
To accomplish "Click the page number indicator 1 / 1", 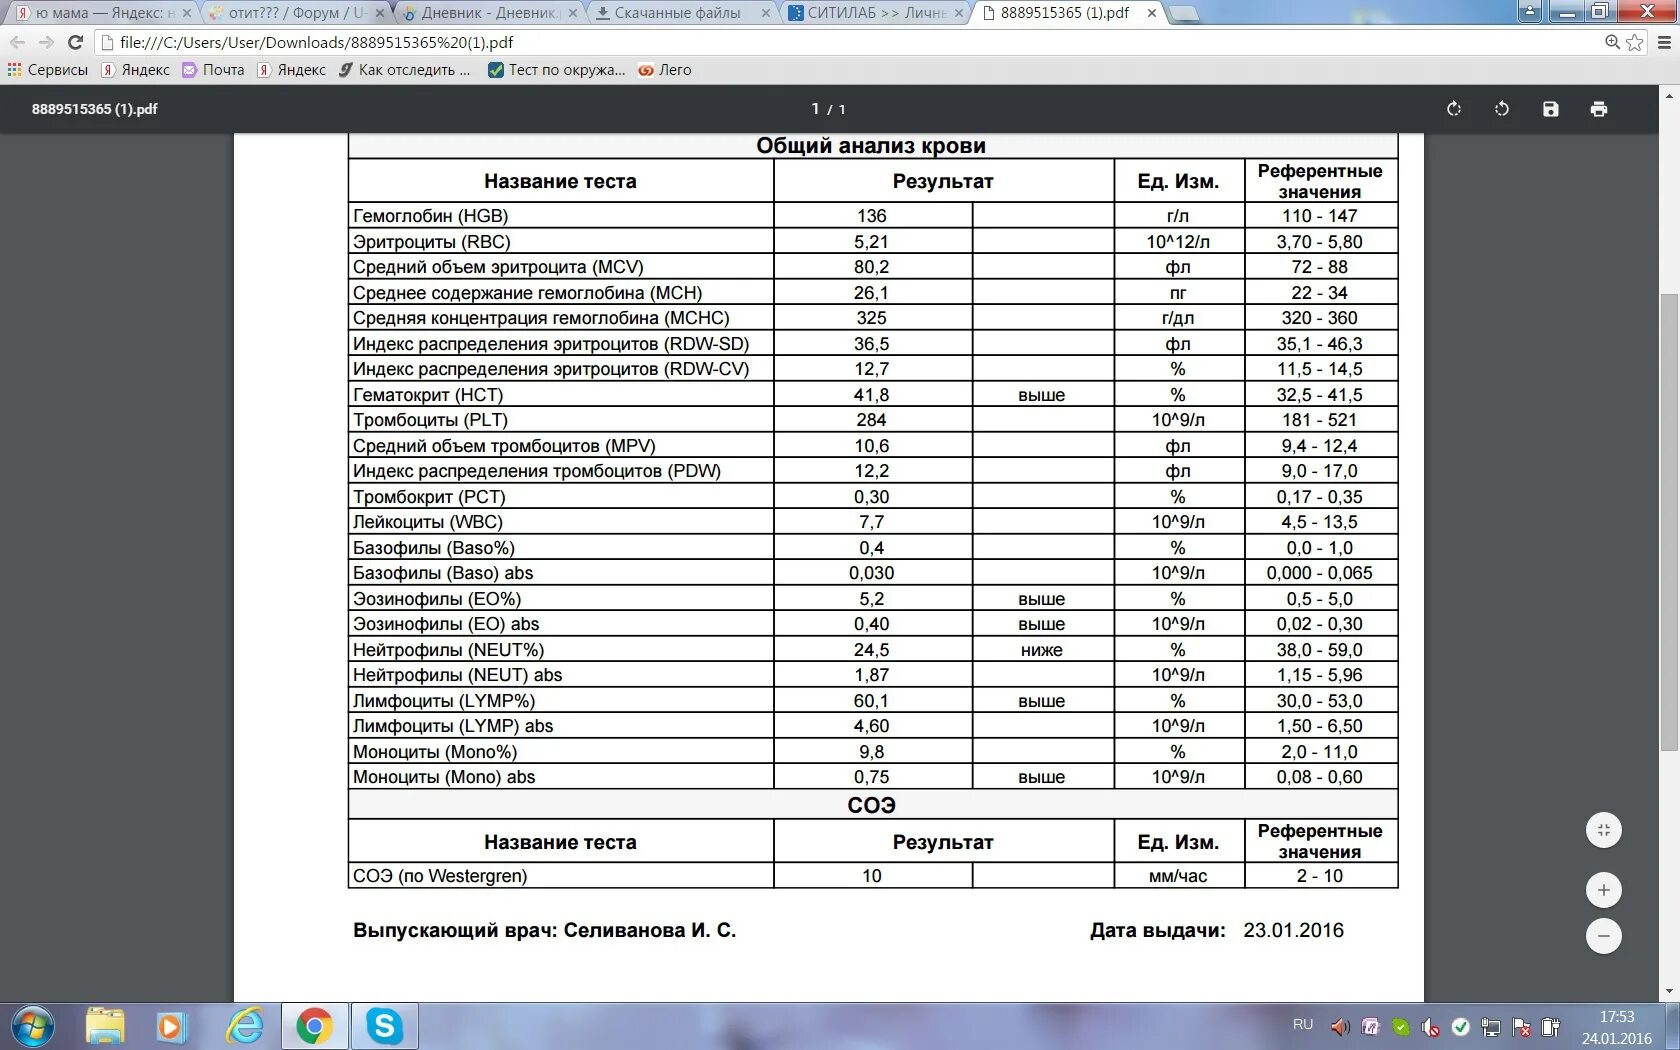I will point(829,109).
